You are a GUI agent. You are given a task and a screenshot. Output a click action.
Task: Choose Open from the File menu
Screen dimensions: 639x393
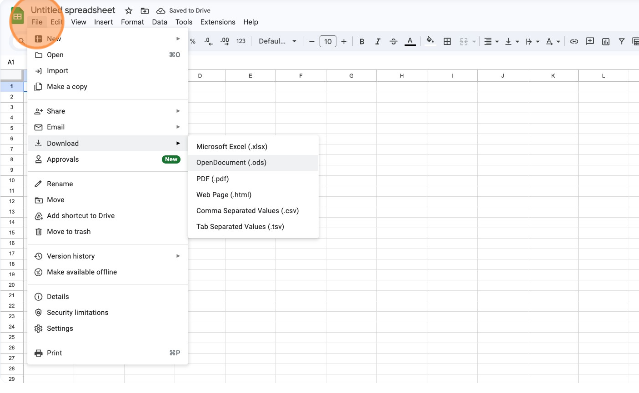[108, 55]
